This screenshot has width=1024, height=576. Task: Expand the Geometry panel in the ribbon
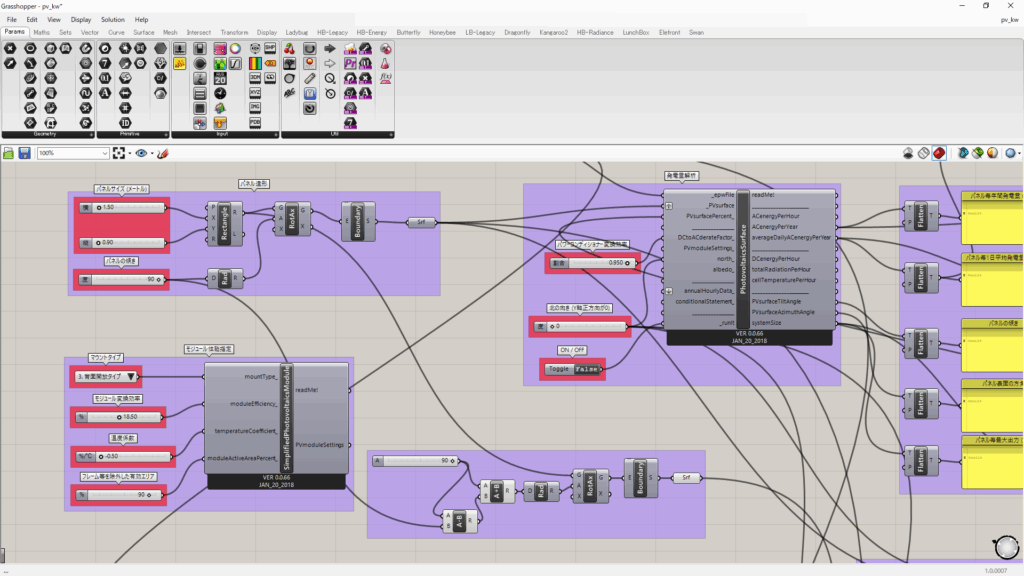[91, 133]
